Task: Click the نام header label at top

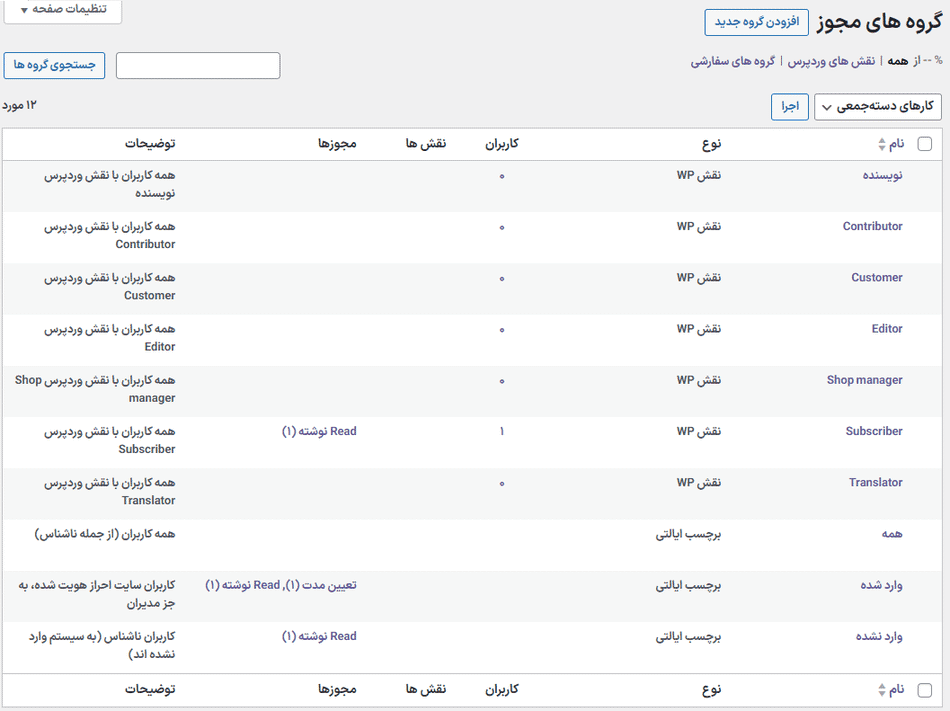Action: tap(897, 144)
